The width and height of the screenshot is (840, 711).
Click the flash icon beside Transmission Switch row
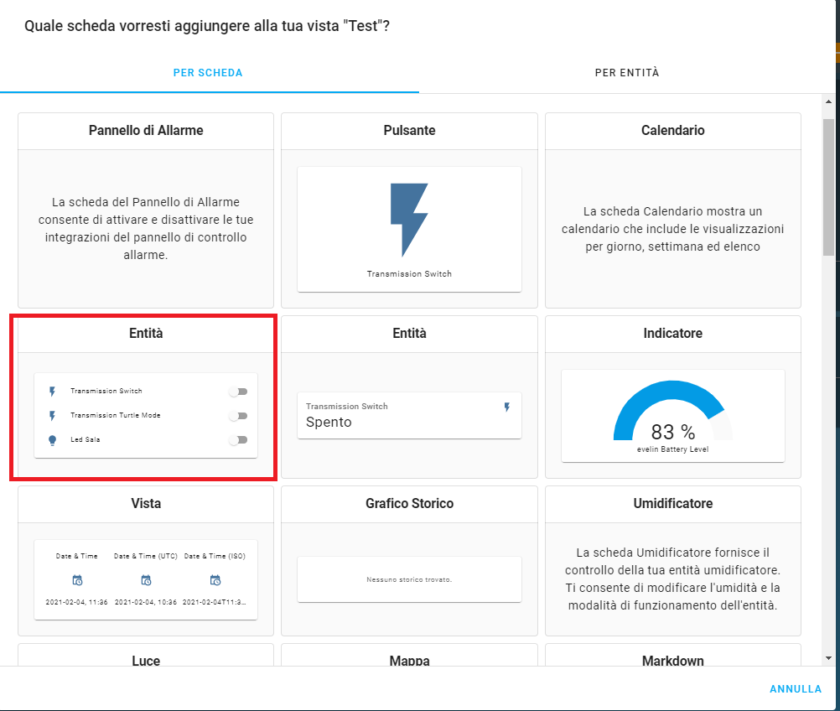pyautogui.click(x=52, y=392)
